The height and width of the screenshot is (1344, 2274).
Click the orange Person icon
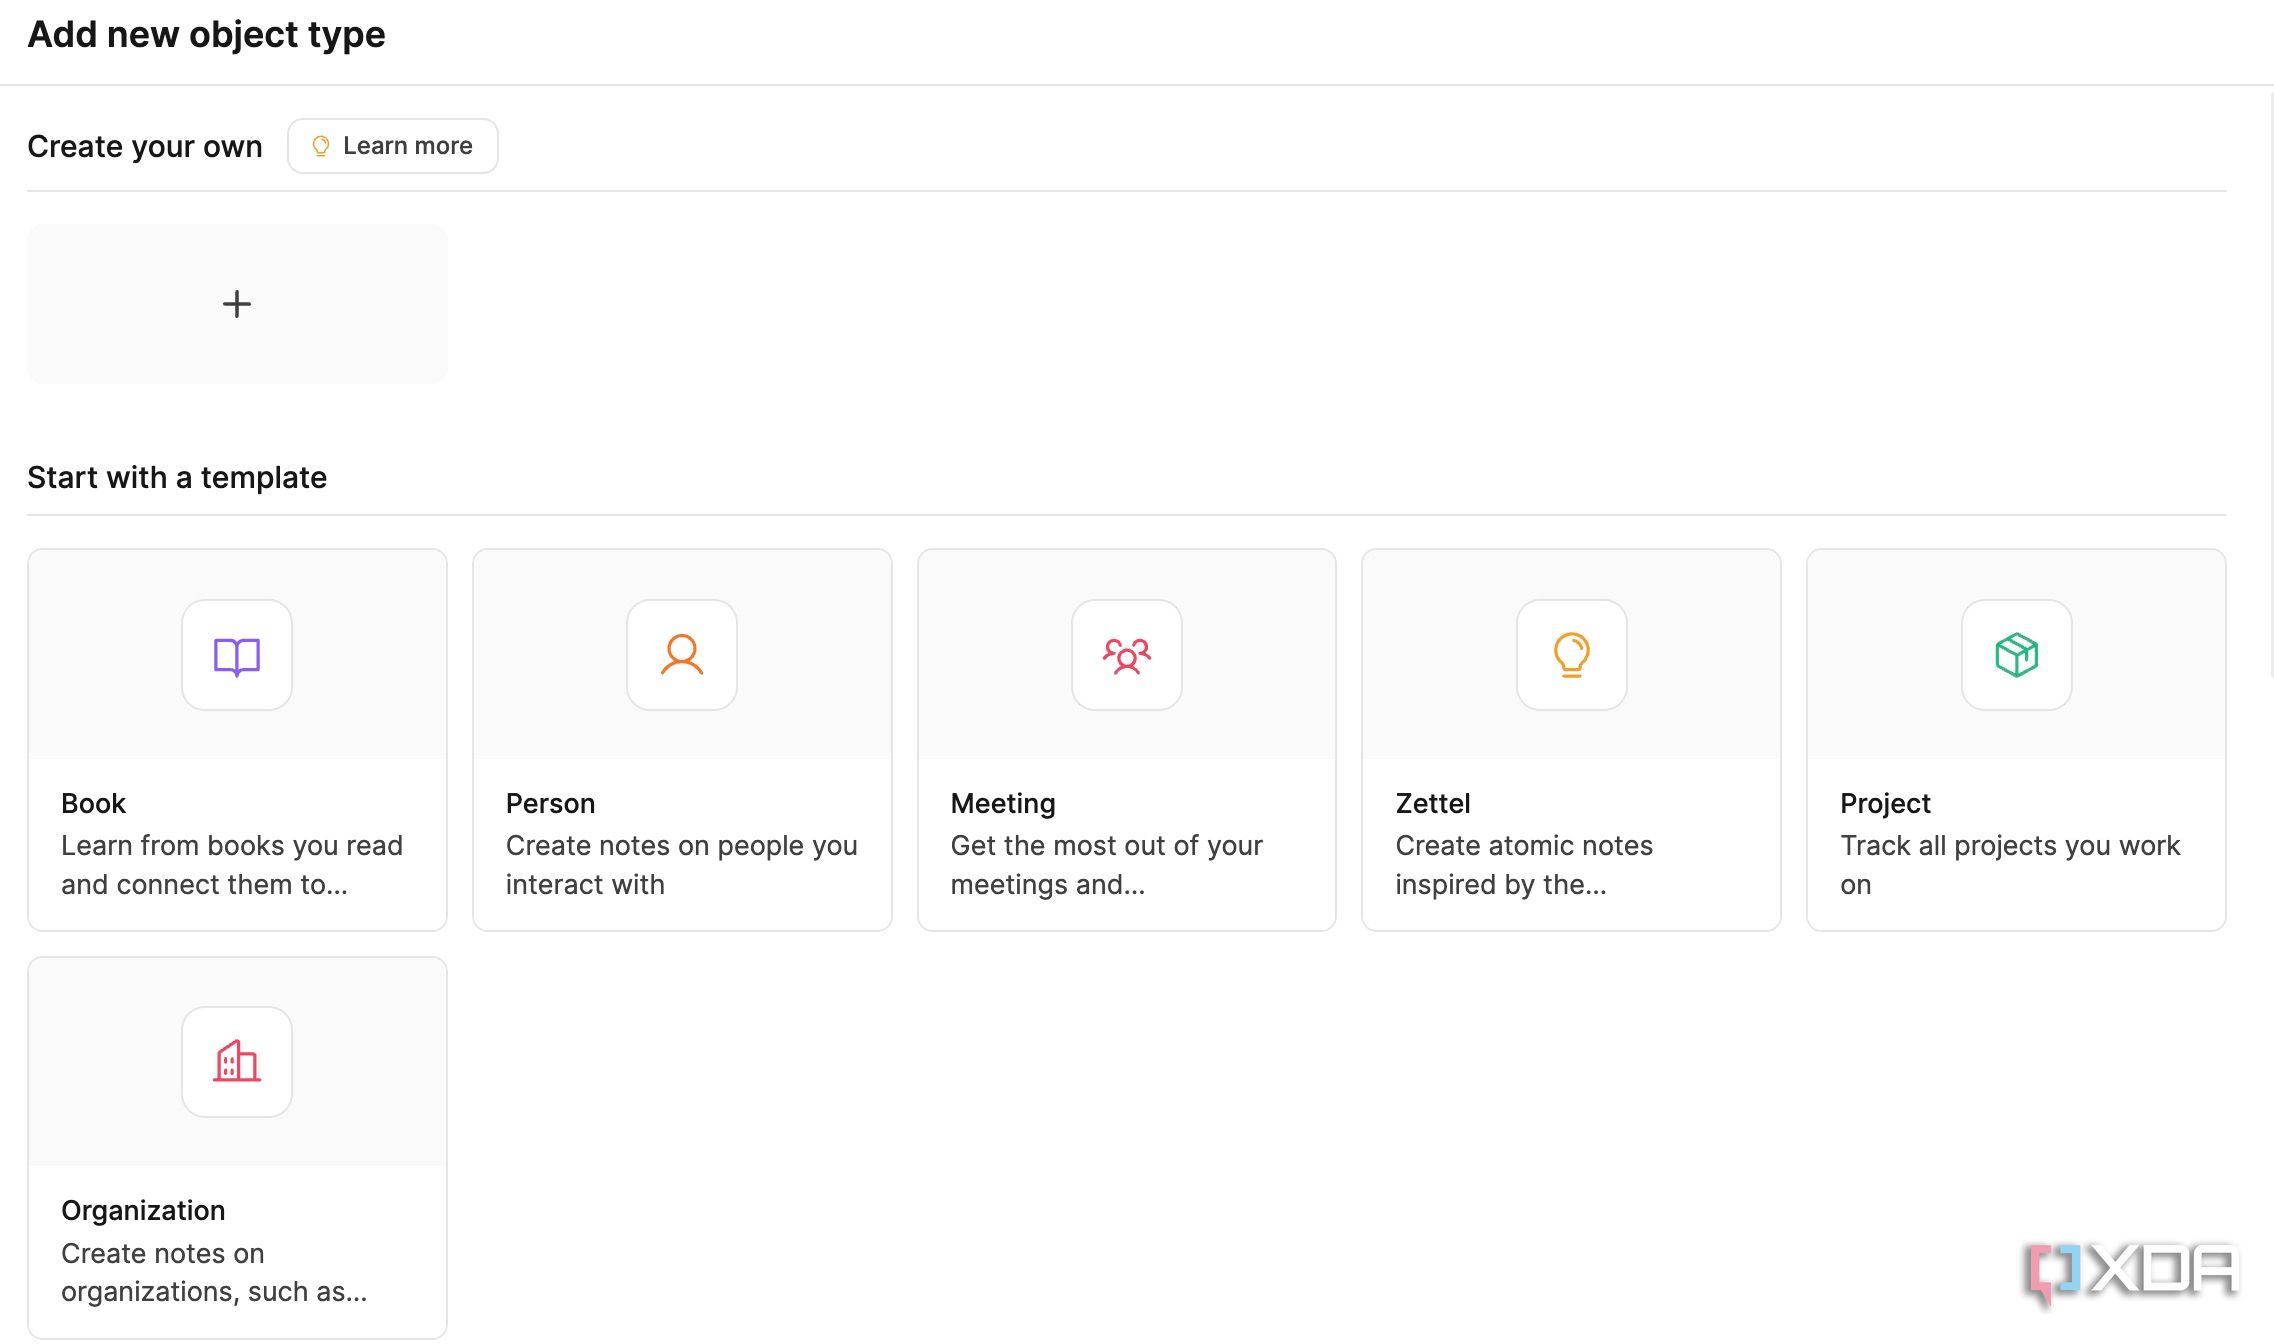[x=682, y=656]
